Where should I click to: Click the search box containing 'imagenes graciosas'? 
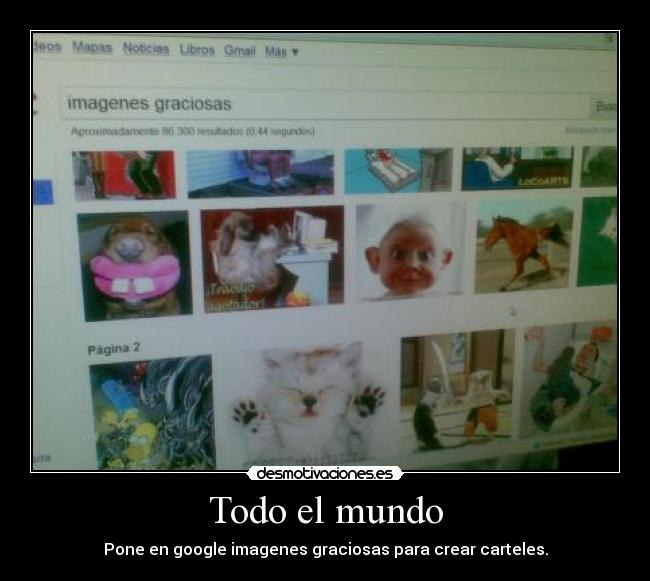click(x=325, y=104)
